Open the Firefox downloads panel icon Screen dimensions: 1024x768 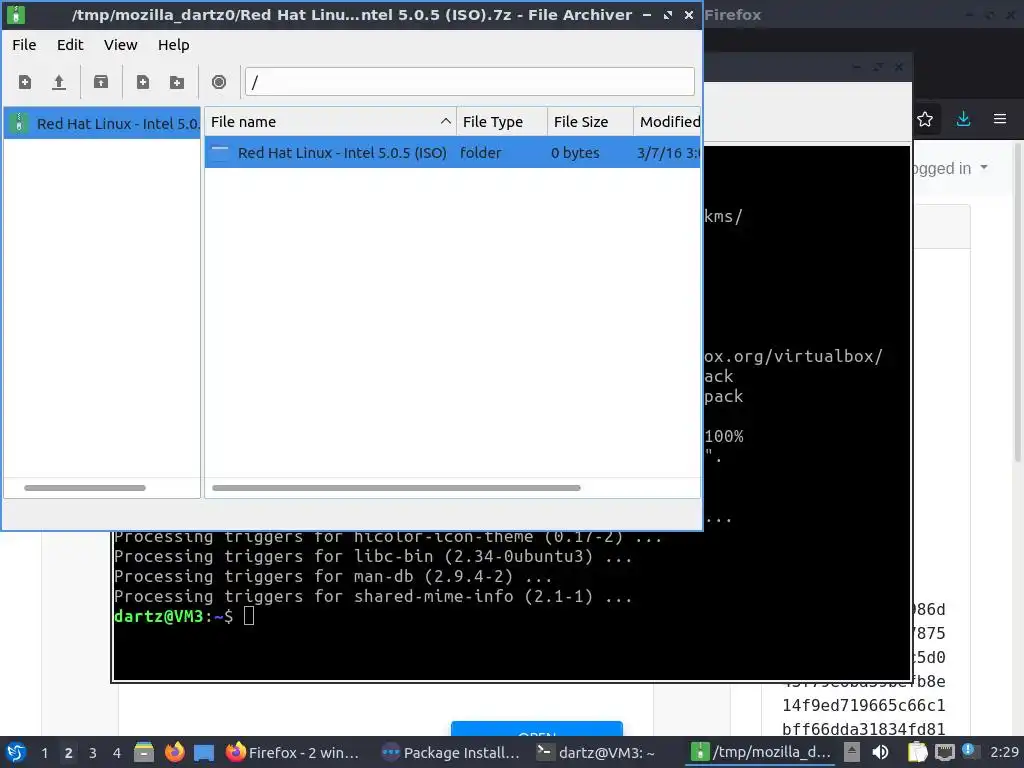click(x=963, y=119)
